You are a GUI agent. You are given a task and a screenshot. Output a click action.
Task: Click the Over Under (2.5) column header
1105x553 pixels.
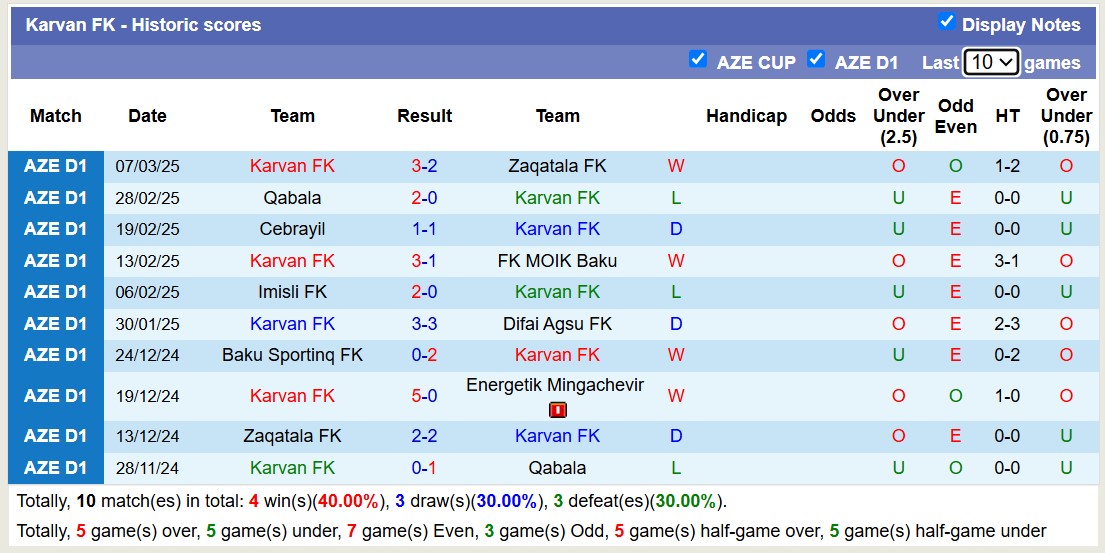tap(898, 116)
